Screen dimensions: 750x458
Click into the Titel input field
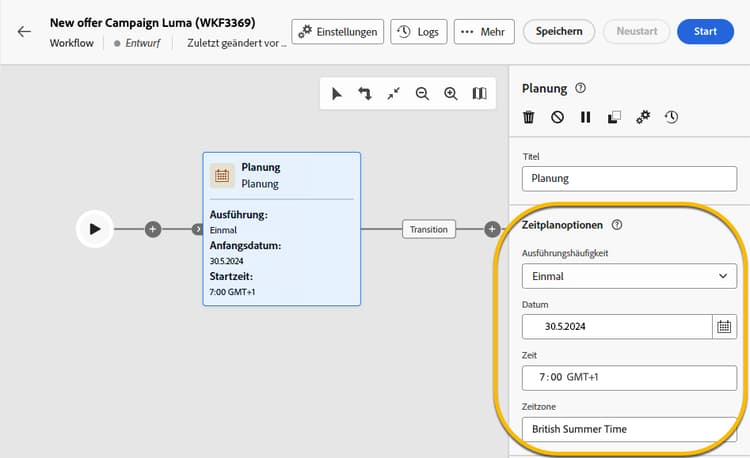(x=629, y=179)
